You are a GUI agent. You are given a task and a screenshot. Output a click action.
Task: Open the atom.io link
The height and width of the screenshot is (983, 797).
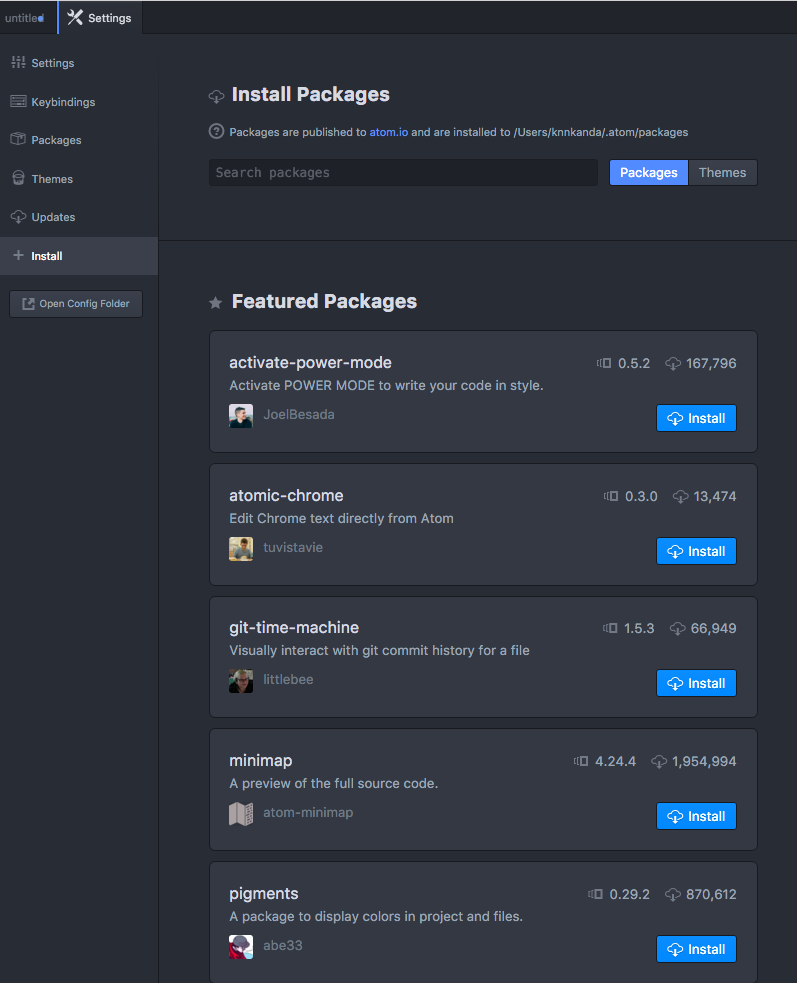(x=389, y=132)
